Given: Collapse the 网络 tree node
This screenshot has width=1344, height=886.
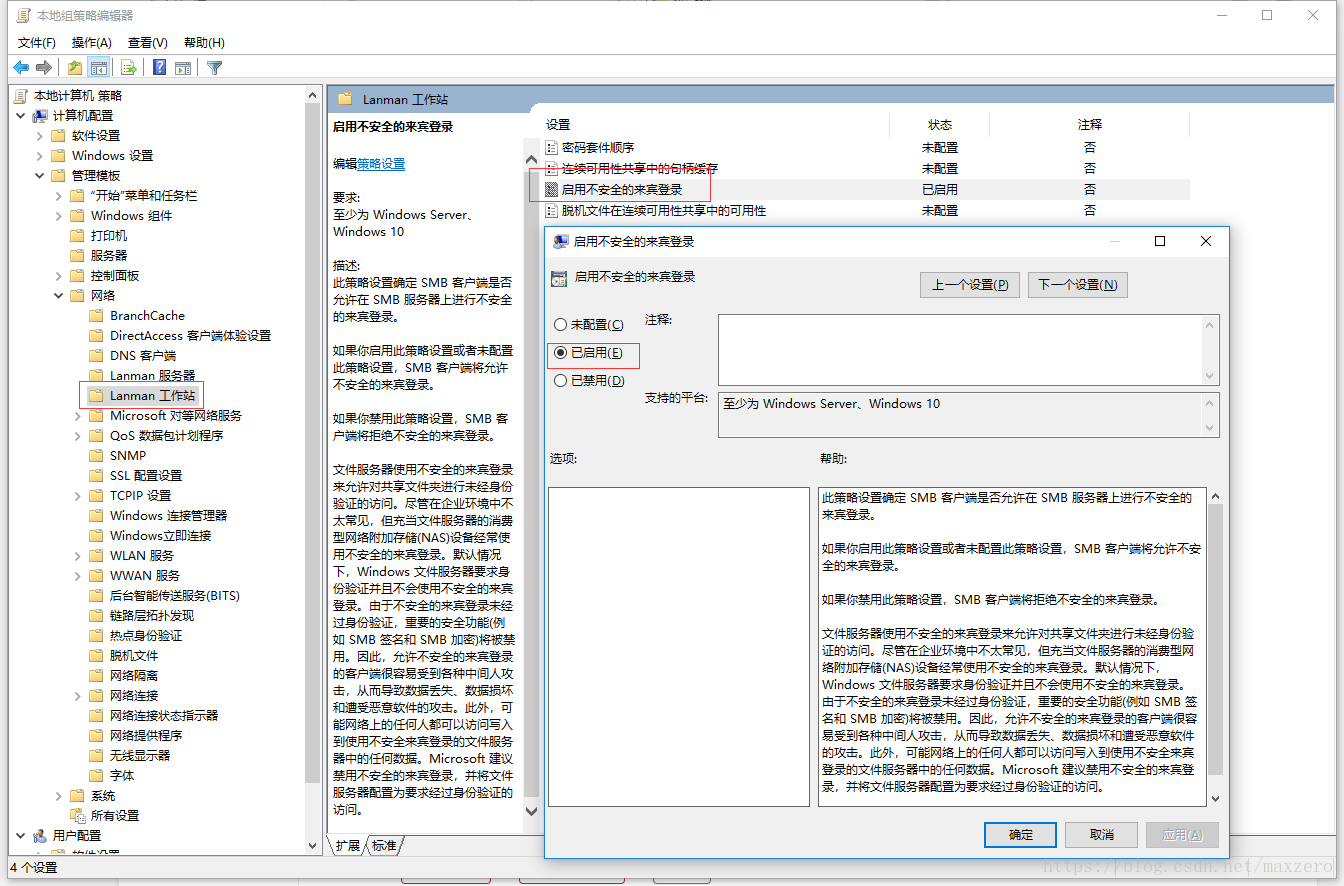Looking at the screenshot, I should [x=59, y=295].
